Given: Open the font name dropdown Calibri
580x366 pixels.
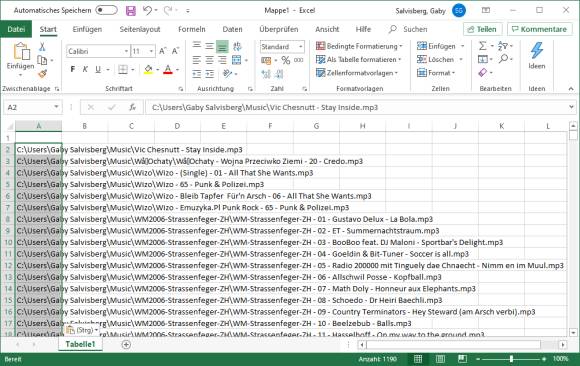Looking at the screenshot, I should point(126,51).
